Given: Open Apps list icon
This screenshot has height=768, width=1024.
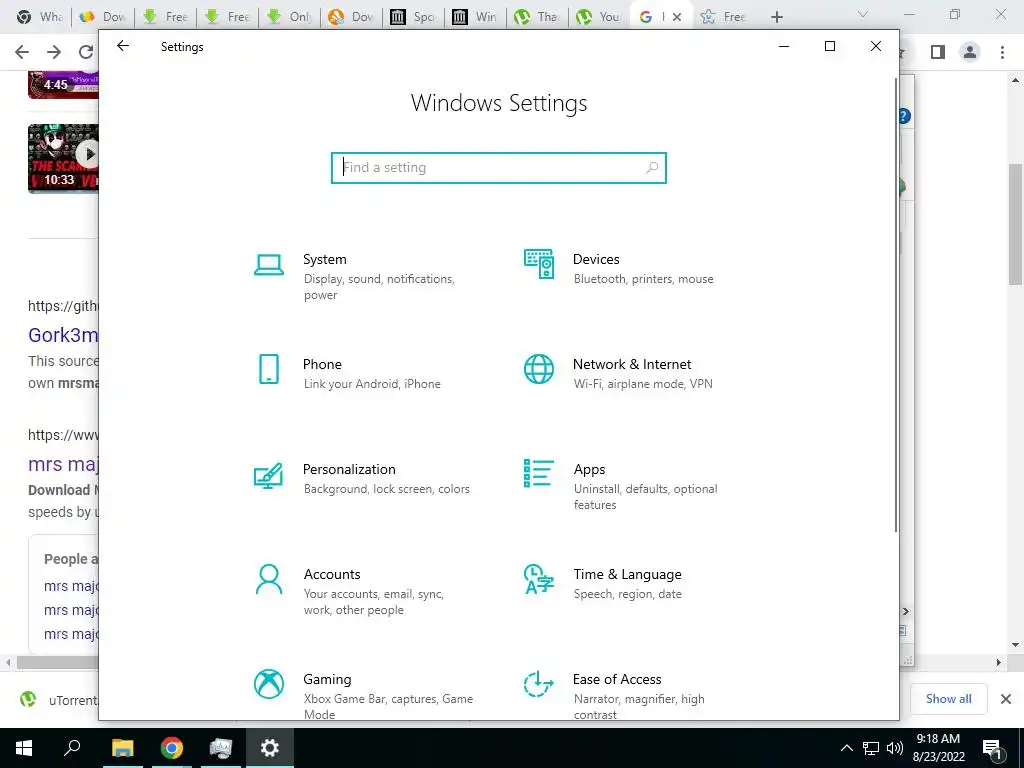Looking at the screenshot, I should 539,473.
